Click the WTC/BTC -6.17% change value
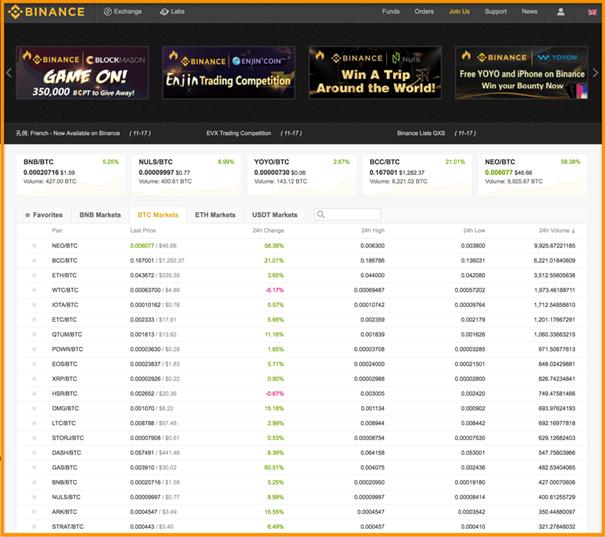 (275, 290)
